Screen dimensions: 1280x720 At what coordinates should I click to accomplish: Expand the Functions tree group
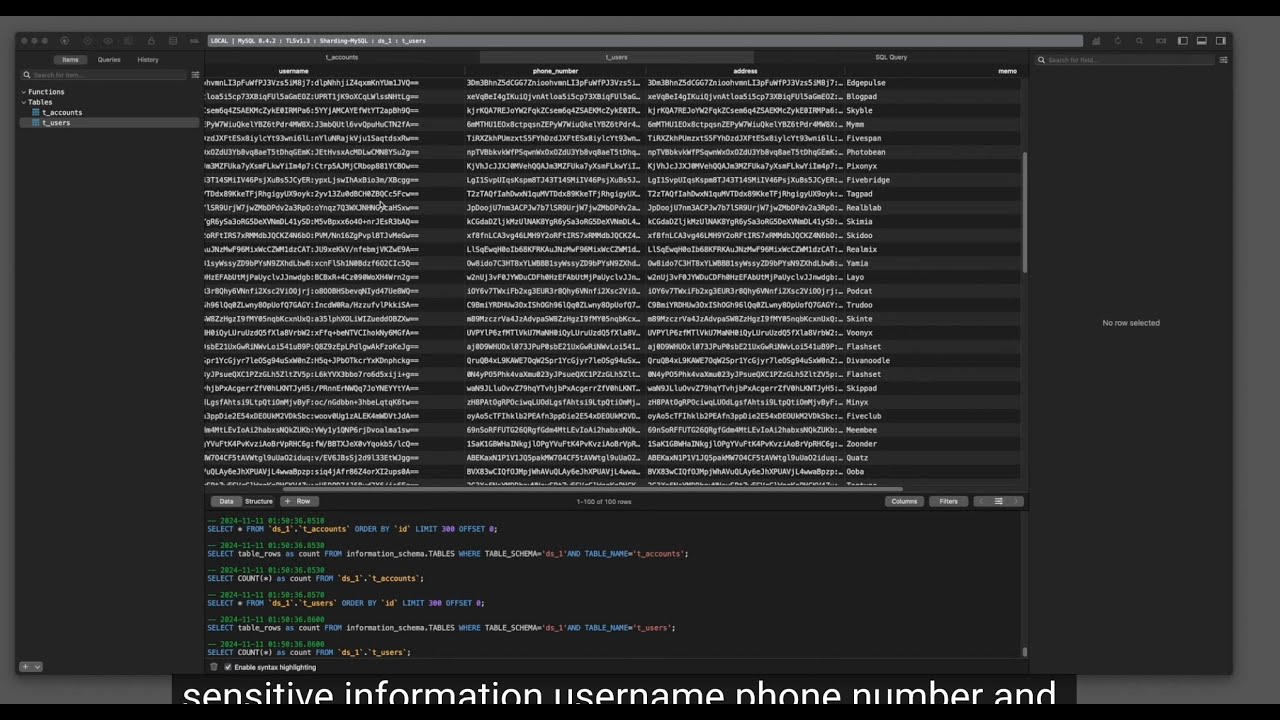[x=23, y=92]
